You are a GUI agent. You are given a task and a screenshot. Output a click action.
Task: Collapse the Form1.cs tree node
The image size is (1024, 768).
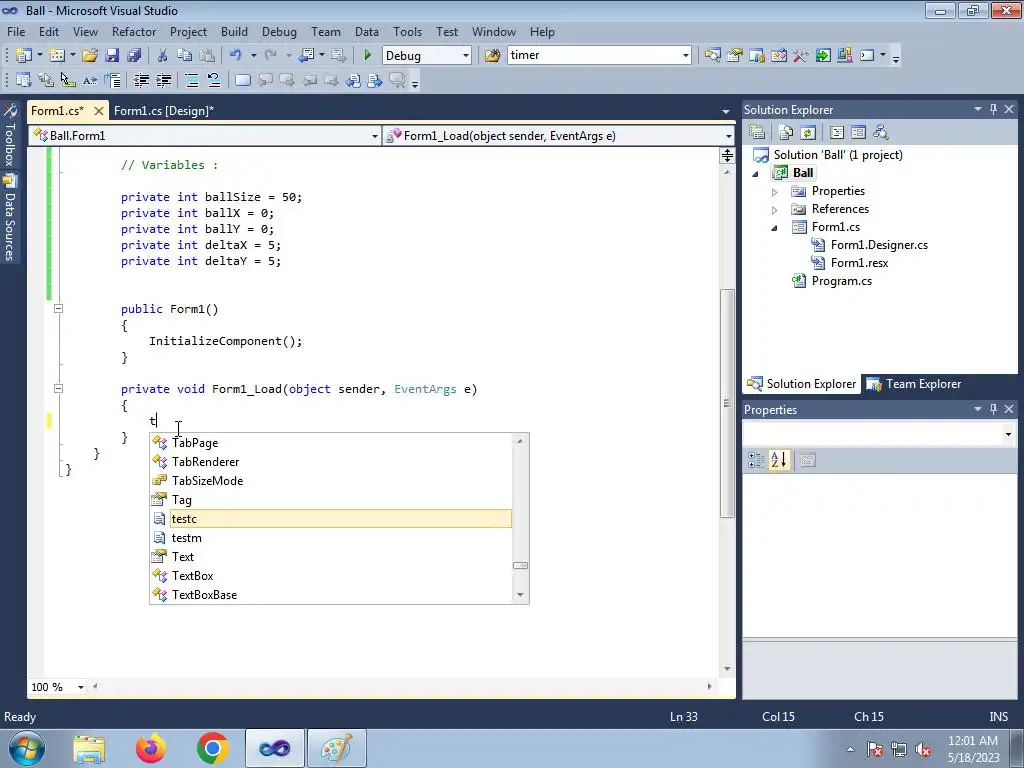[x=775, y=228]
